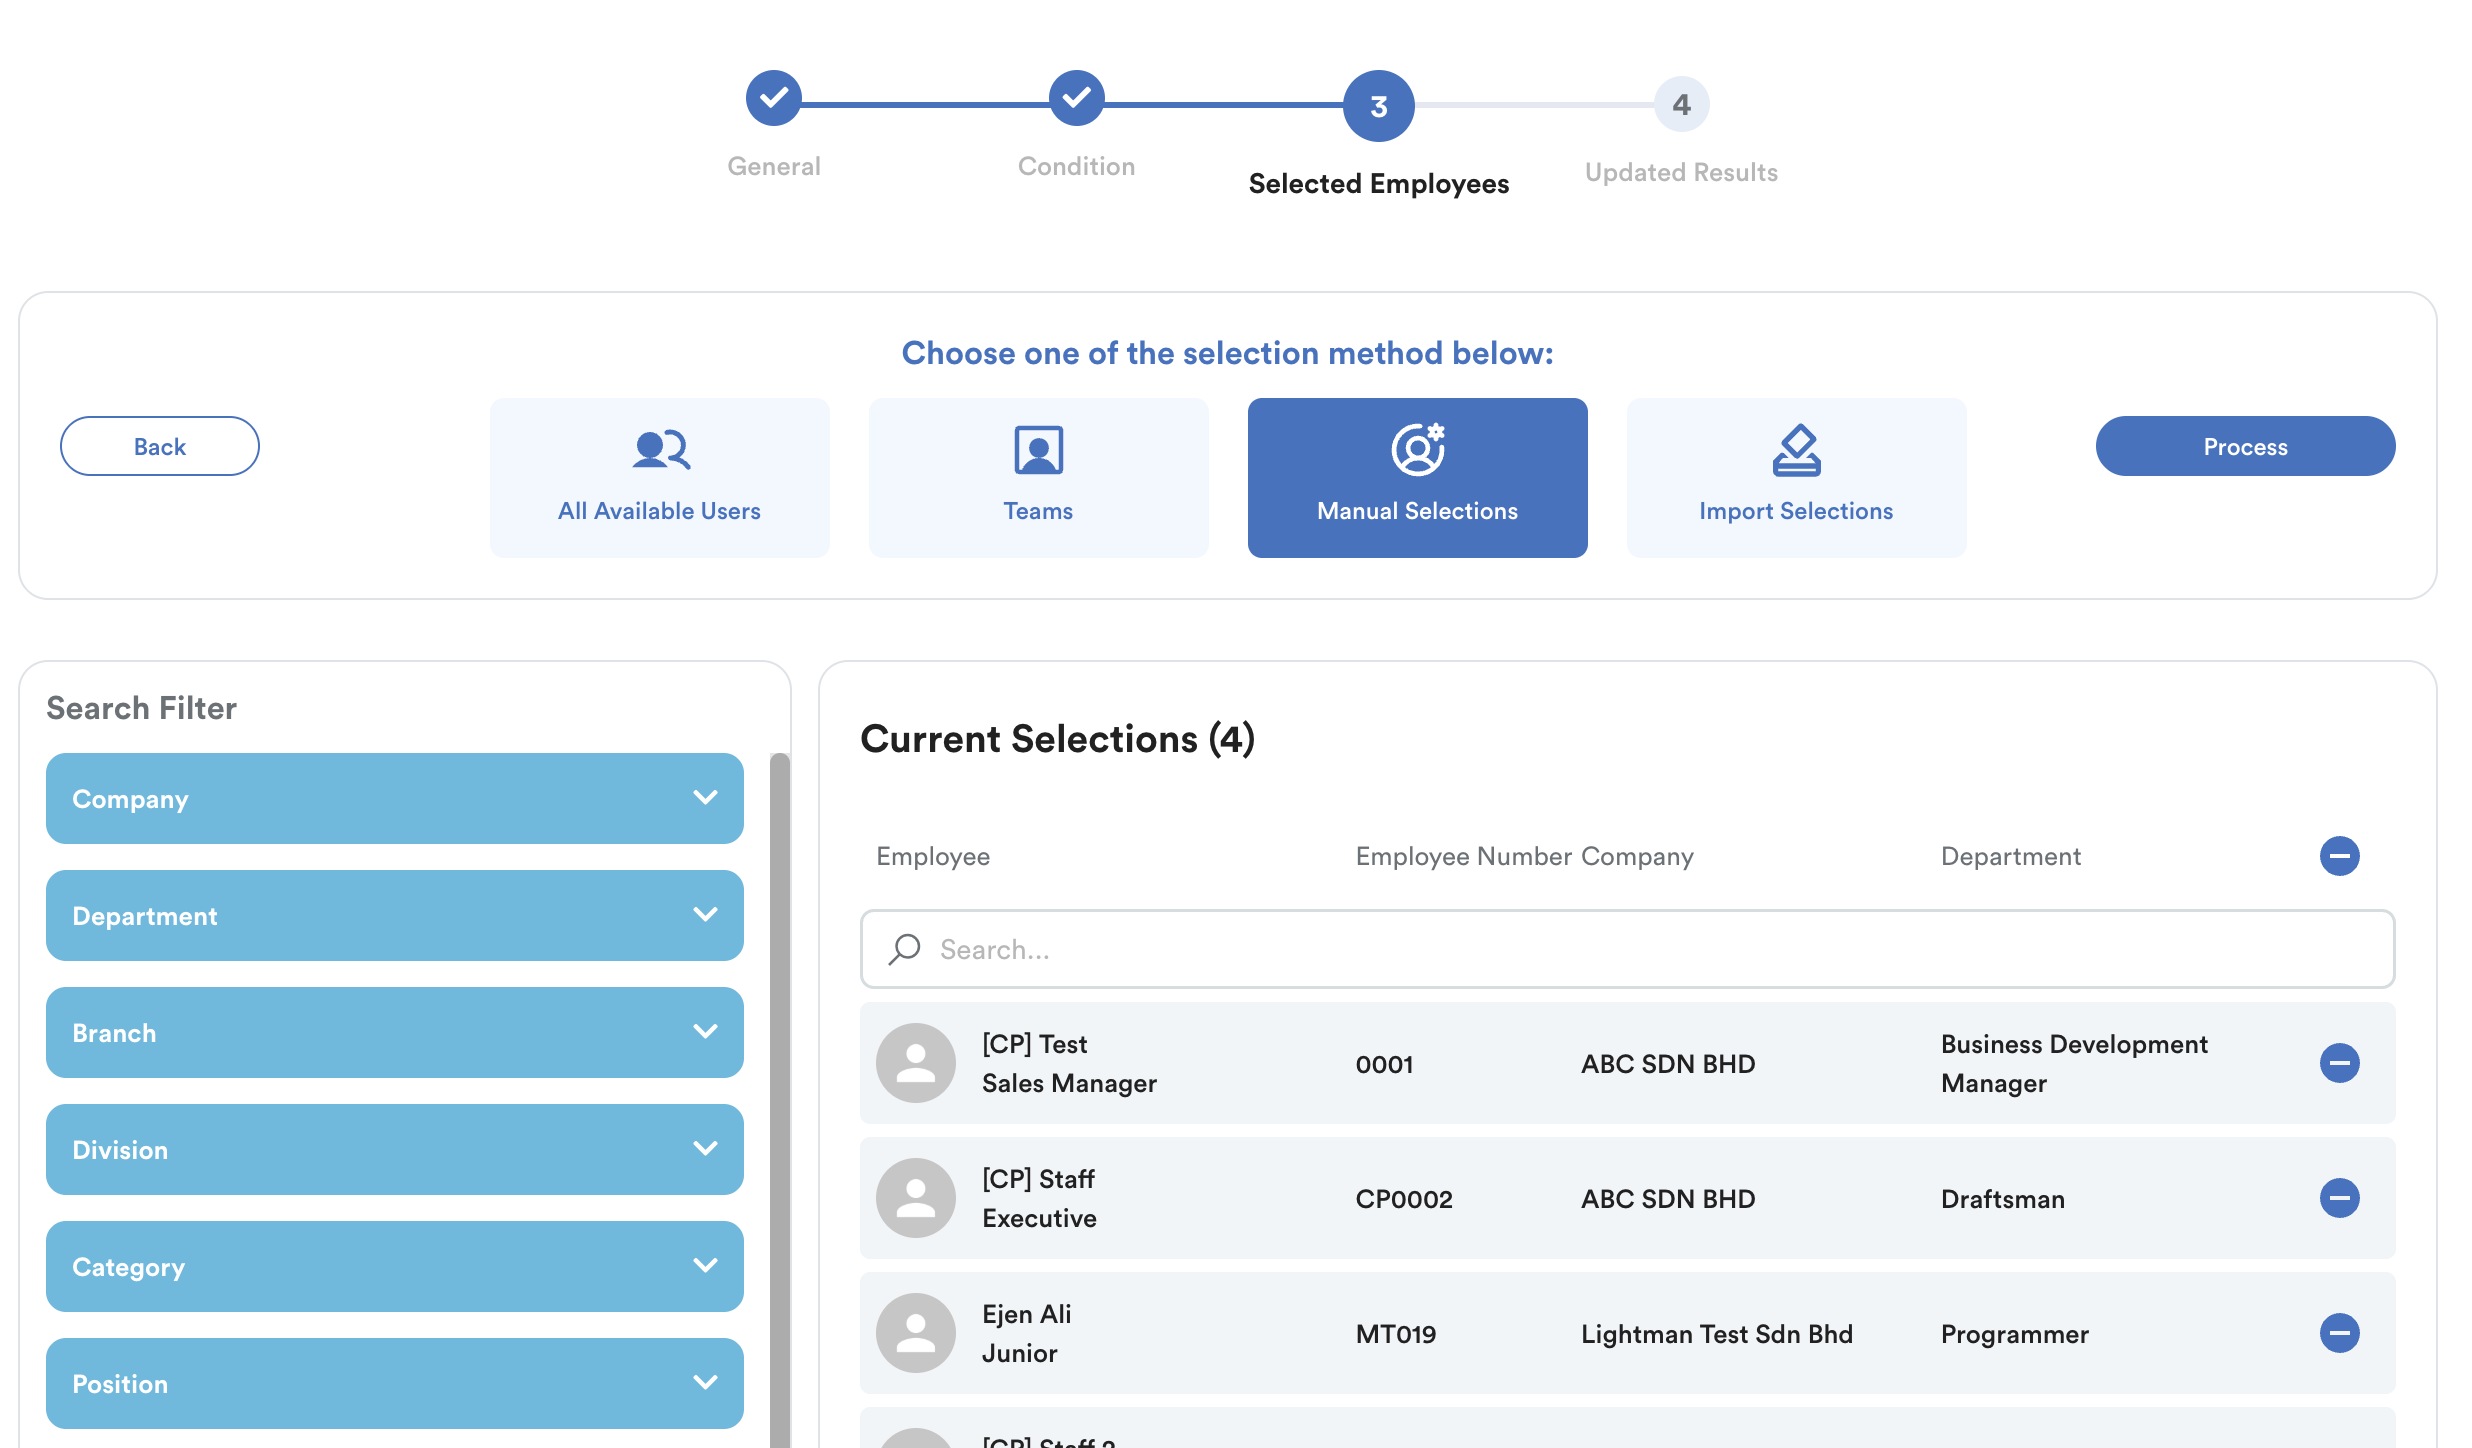Choose the Import Selections method

click(x=1796, y=478)
